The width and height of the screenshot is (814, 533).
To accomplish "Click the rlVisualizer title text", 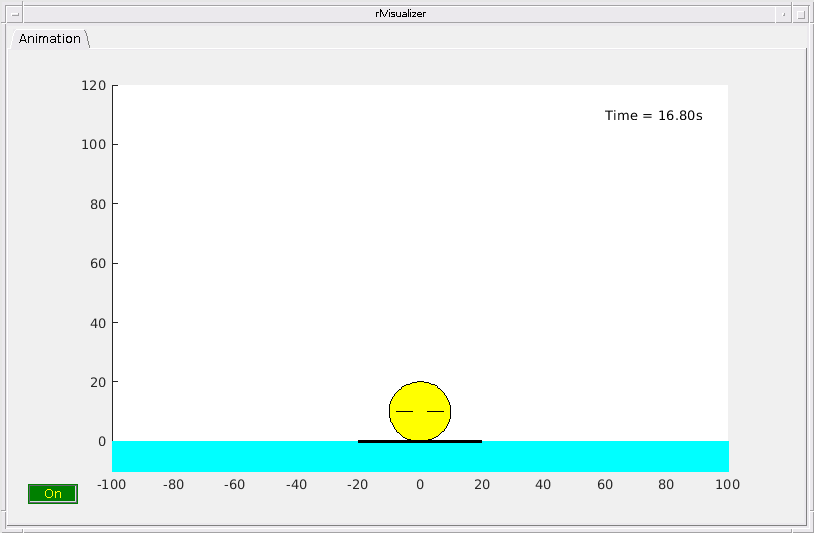I will 401,14.
